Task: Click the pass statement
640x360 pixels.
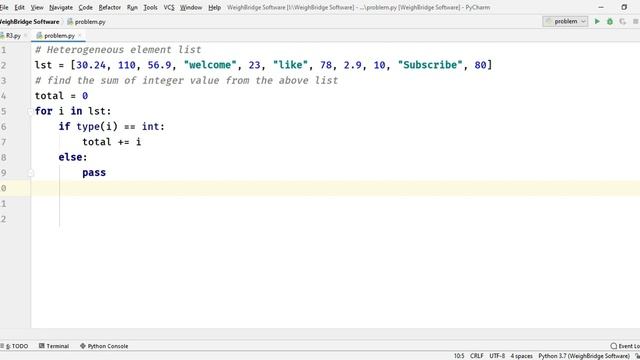Action: tap(94, 173)
